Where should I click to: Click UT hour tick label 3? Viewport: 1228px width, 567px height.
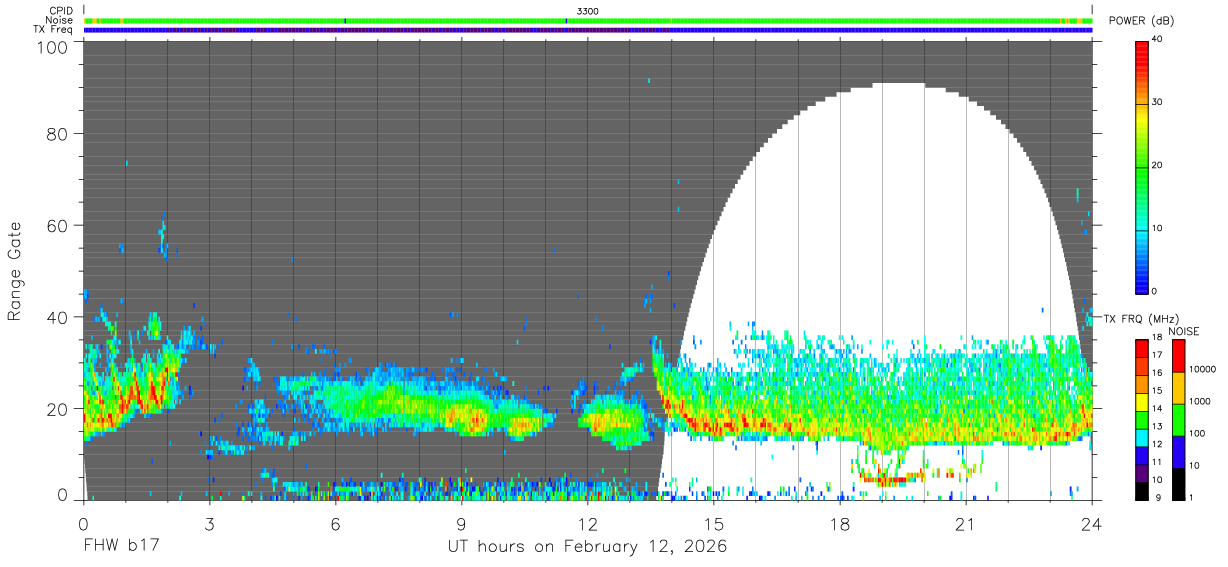coord(209,523)
